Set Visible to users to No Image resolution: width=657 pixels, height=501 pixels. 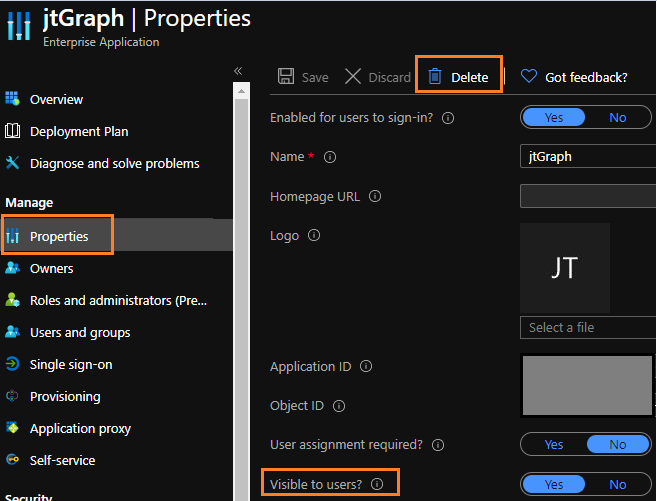click(x=618, y=484)
